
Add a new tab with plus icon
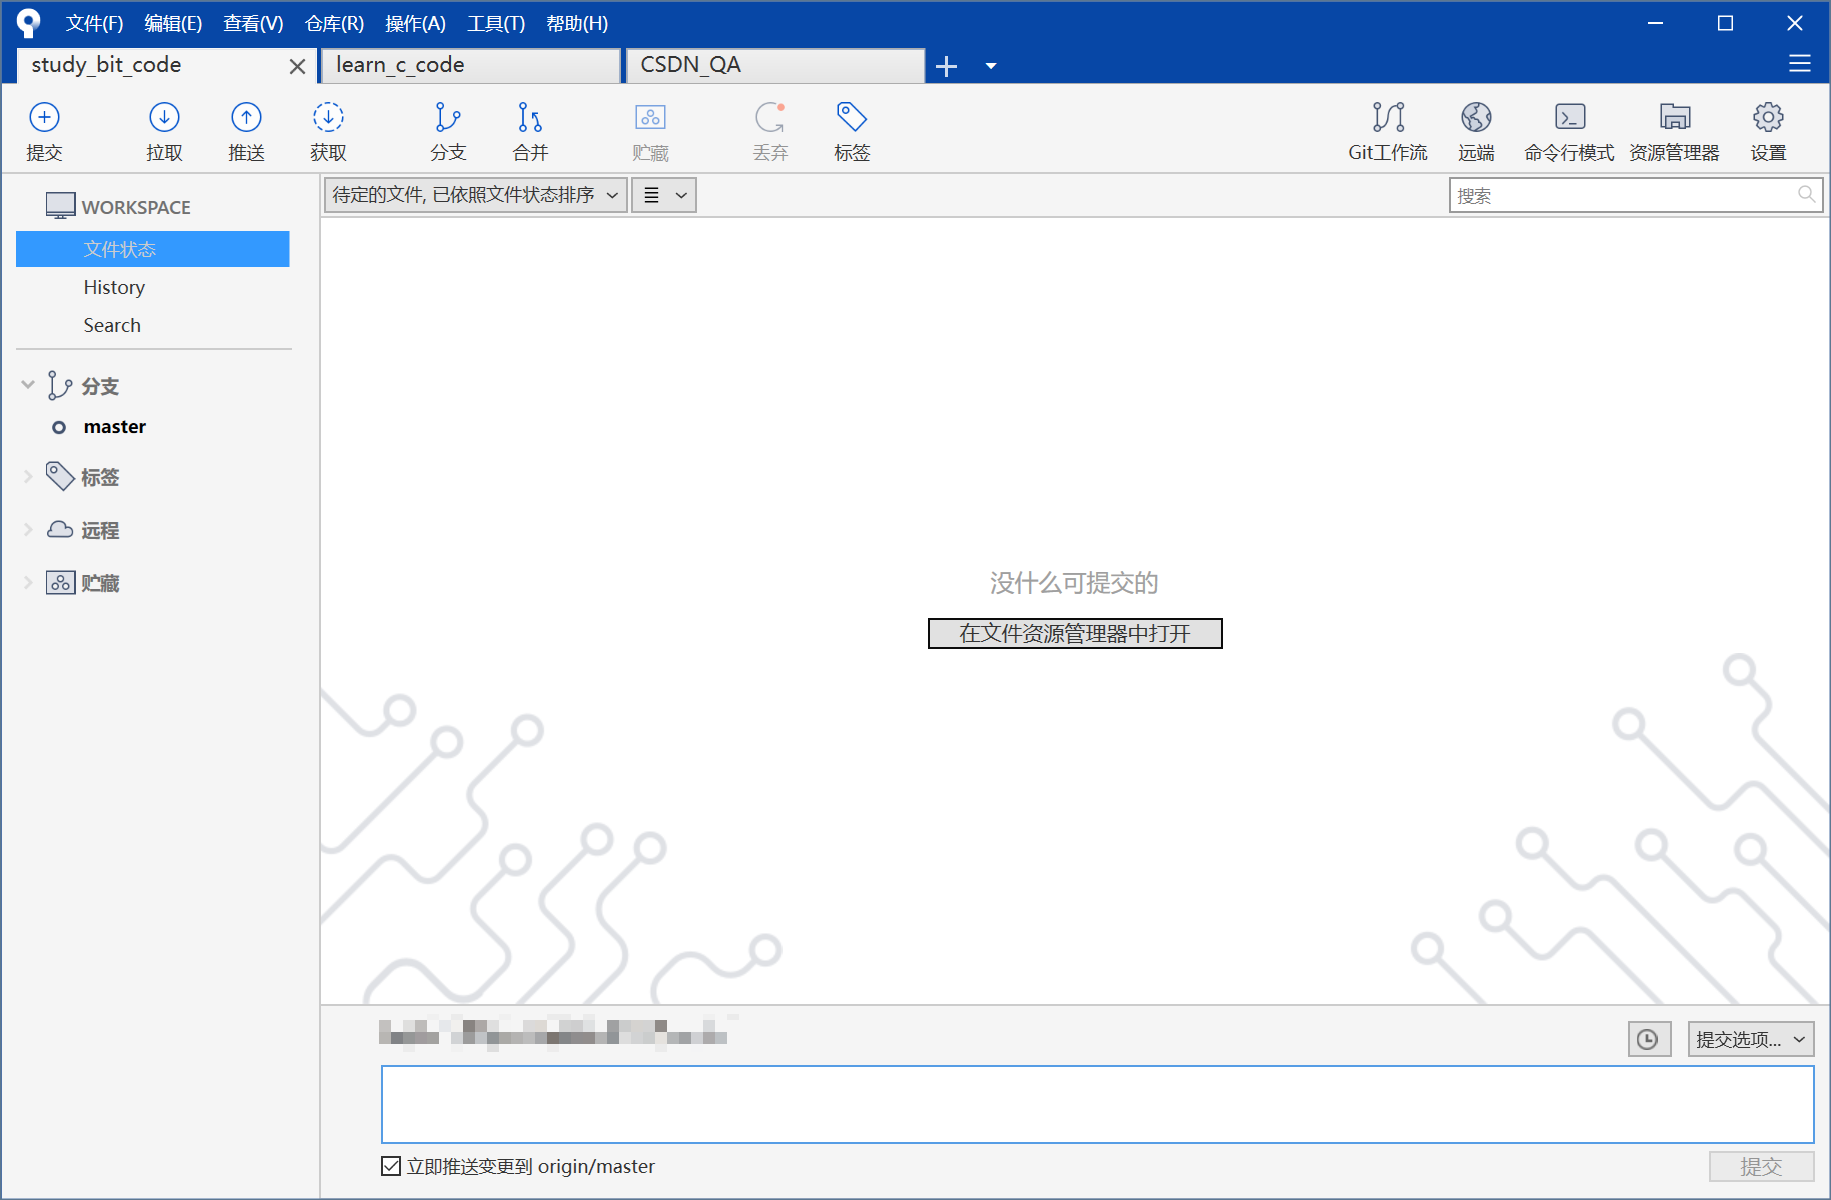click(x=946, y=66)
